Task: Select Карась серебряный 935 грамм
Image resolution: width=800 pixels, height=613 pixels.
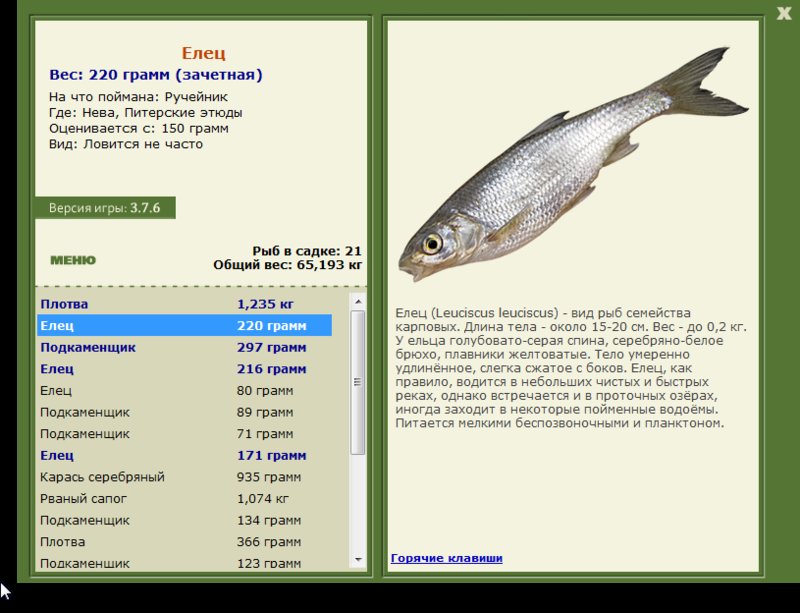Action: coord(185,477)
